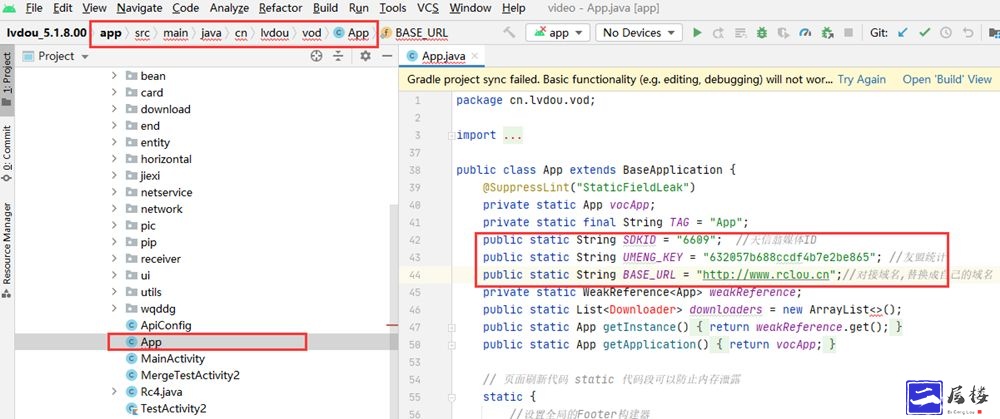Open the Build menu
Viewport: 1000px width, 419px height.
325,8
